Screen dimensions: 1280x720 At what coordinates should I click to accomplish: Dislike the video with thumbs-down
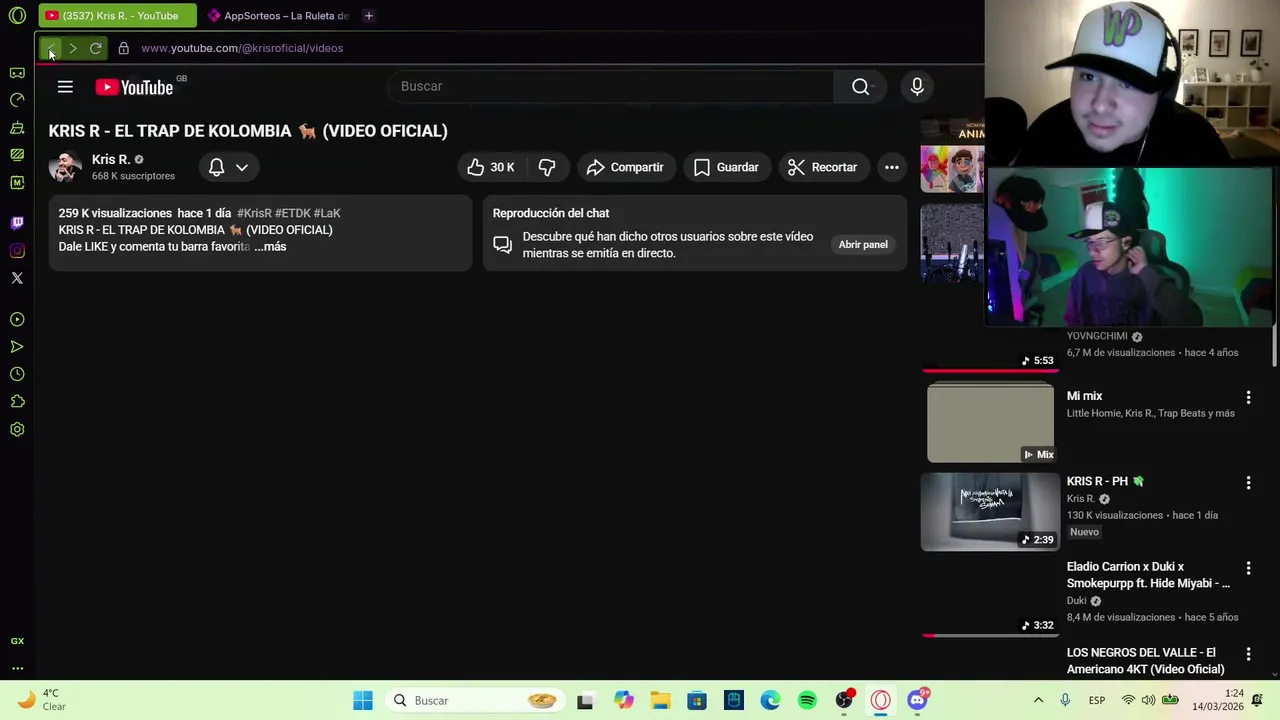(x=547, y=167)
